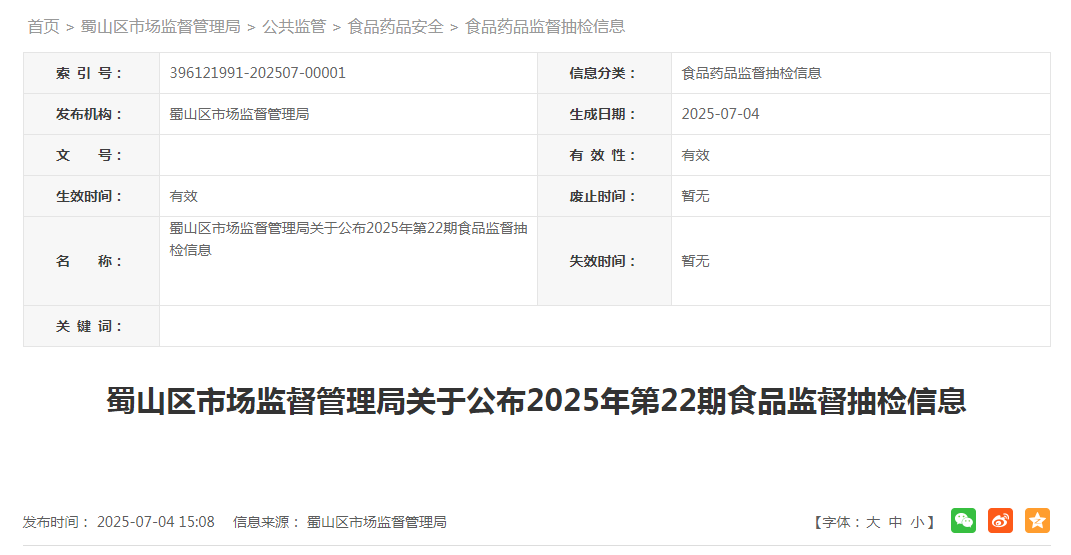The width and height of the screenshot is (1071, 555).
Task: Click 信息来源 value 蜀山区市场监督管理局
Action: (x=376, y=522)
